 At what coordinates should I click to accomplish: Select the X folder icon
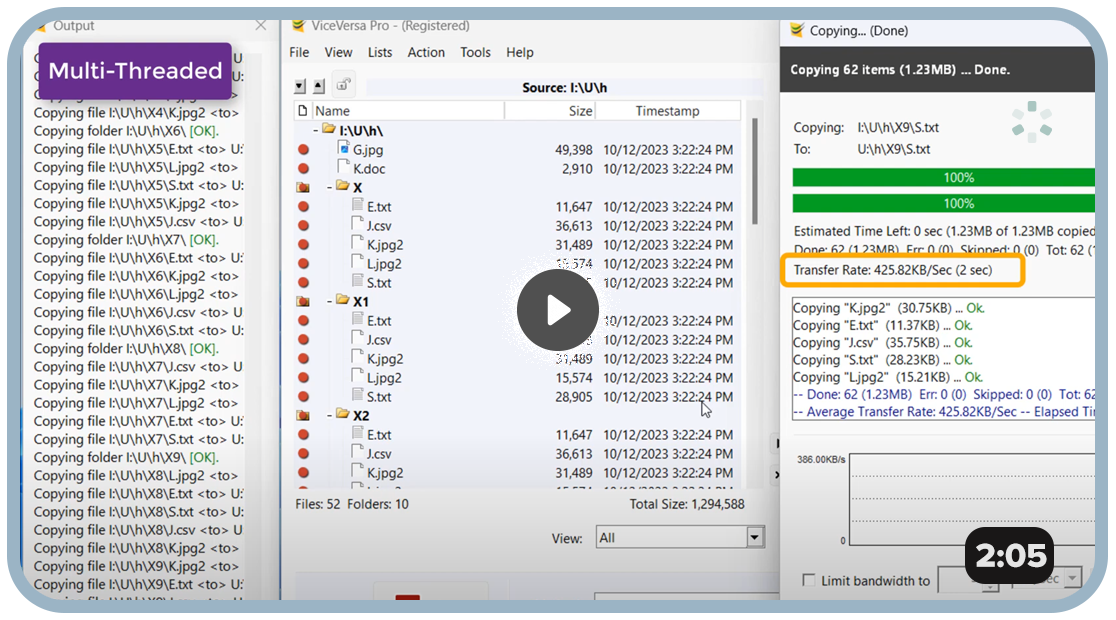(x=342, y=186)
